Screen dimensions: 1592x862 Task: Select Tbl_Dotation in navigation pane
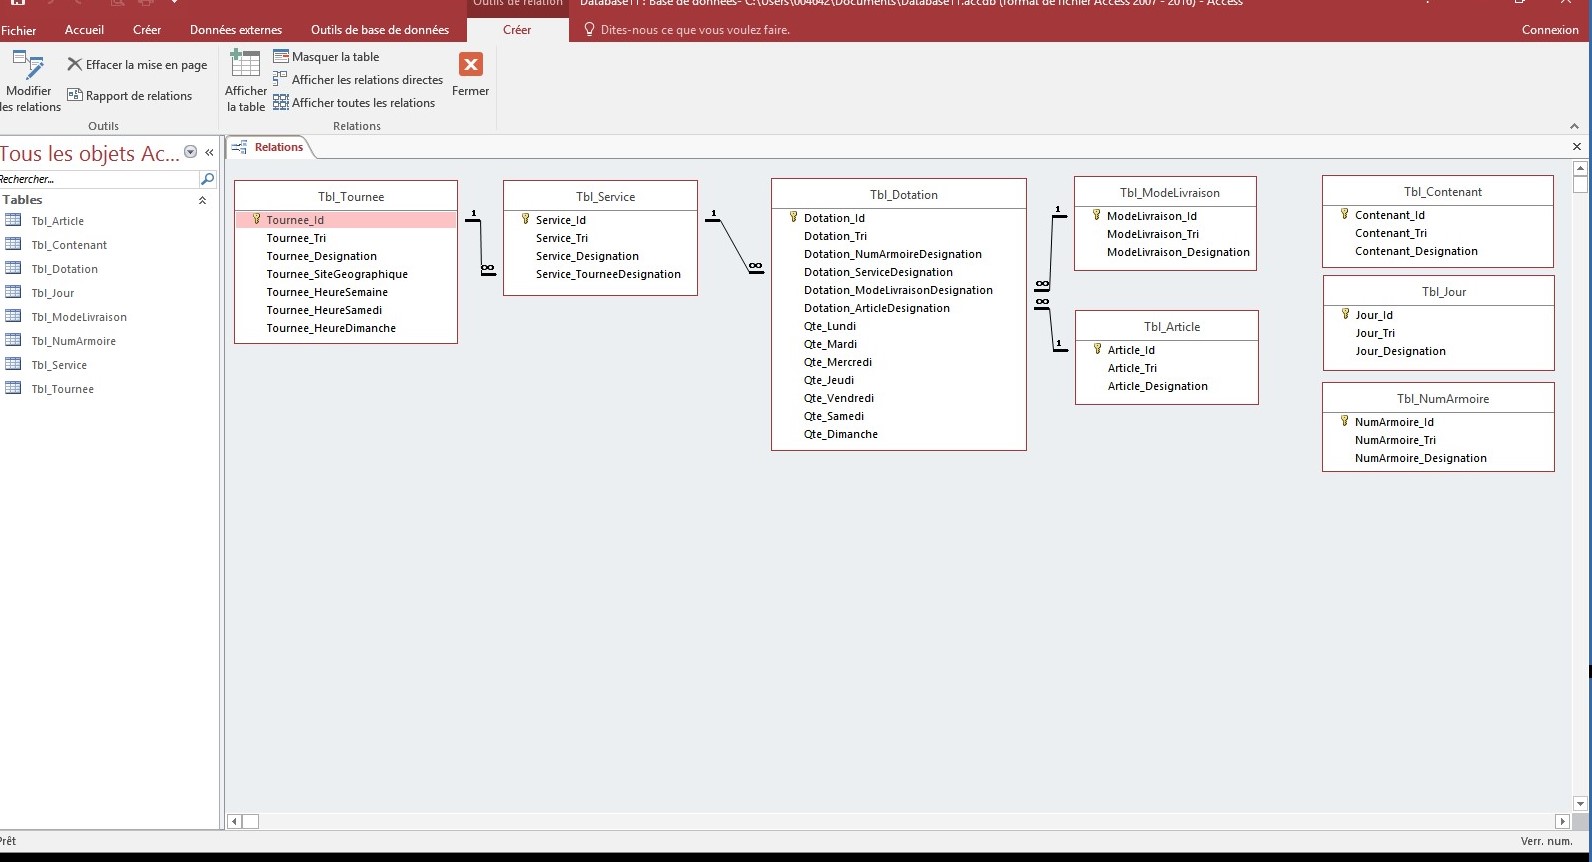[x=64, y=269]
